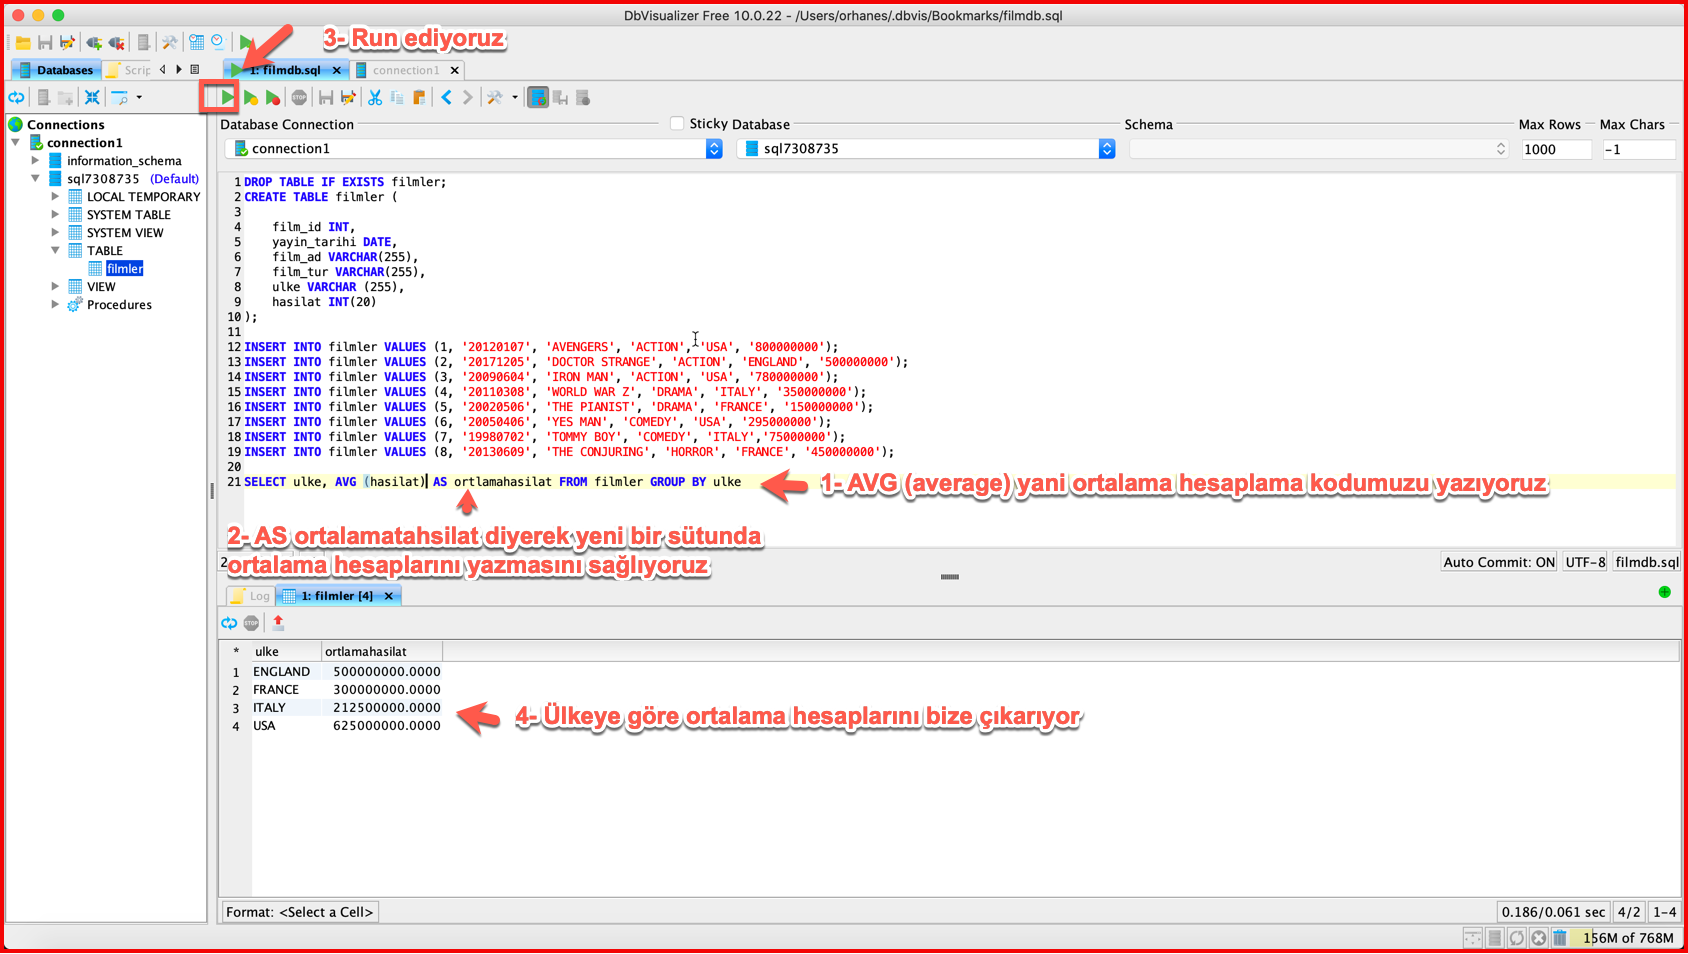Open file via the folder toolbar icon

coord(22,42)
